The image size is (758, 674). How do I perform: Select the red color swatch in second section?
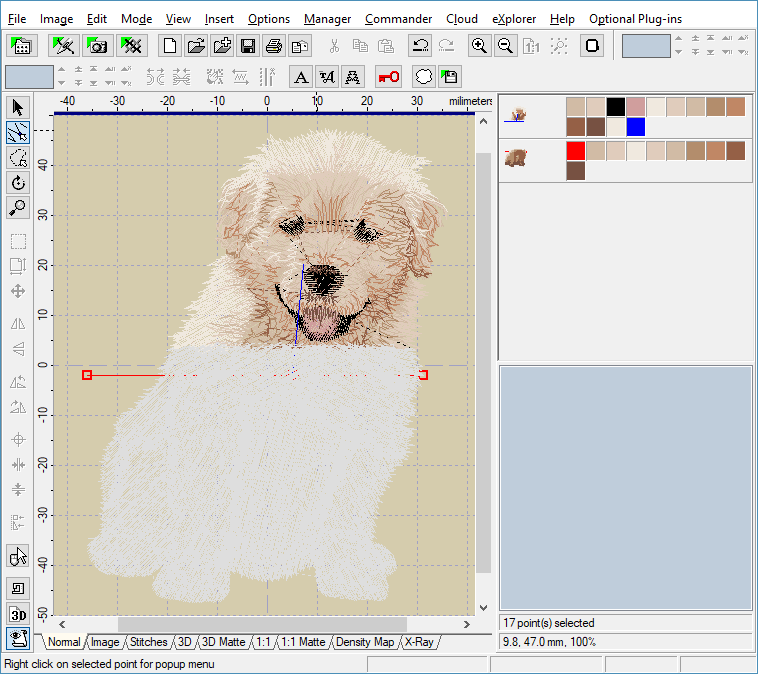pos(576,150)
